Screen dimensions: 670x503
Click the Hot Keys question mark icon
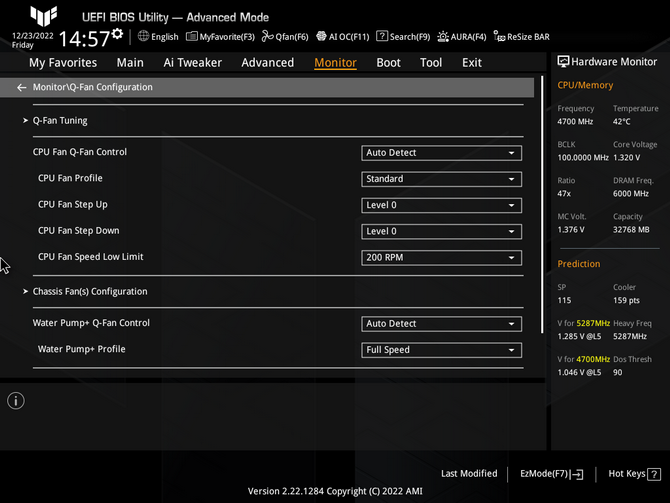pyautogui.click(x=654, y=474)
